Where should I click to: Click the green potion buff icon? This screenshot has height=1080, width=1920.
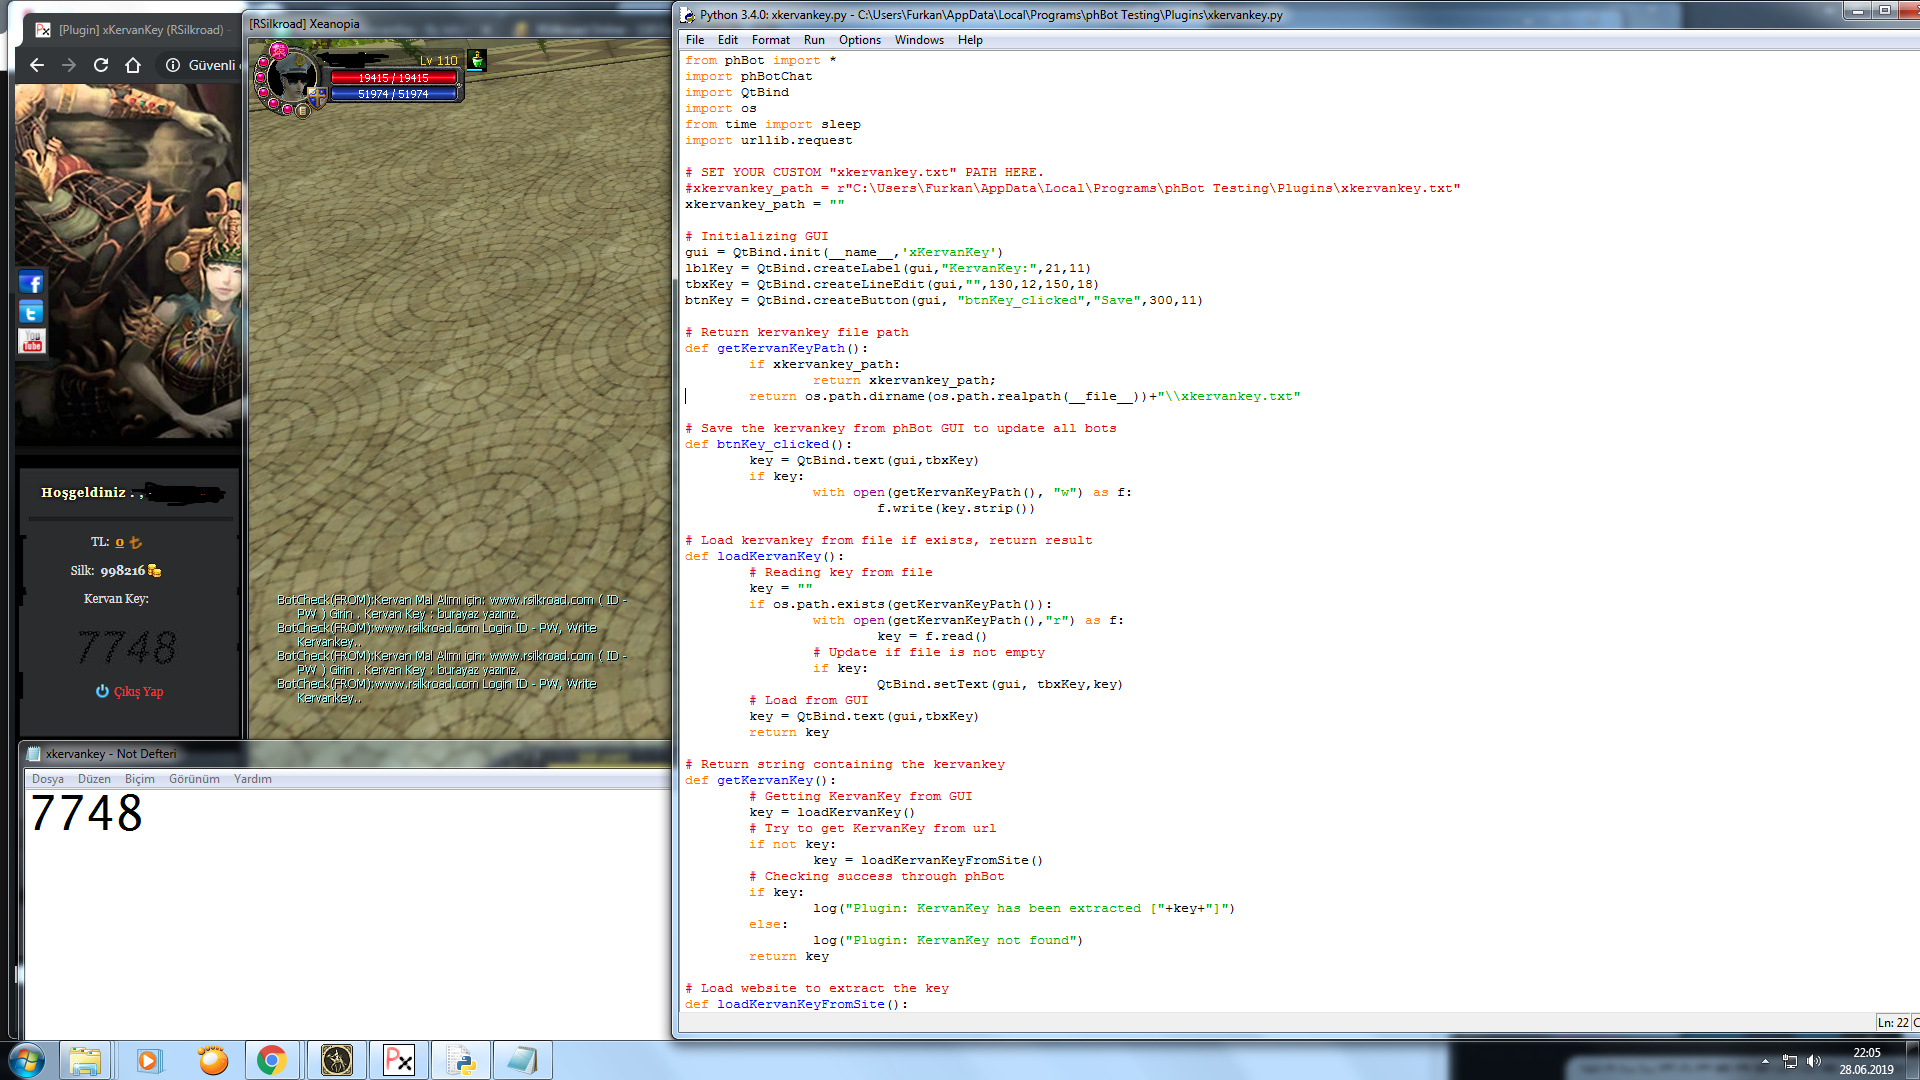477,60
